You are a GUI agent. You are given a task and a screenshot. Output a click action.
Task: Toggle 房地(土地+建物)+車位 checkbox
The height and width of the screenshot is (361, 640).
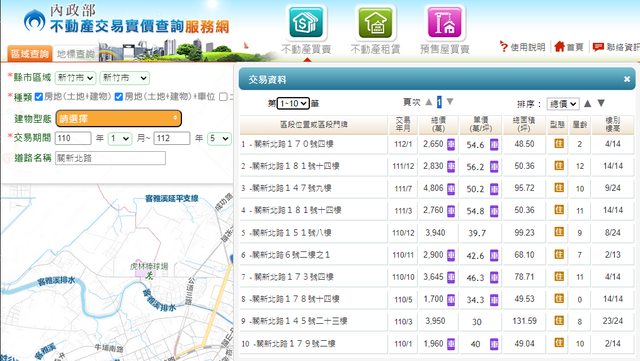(119, 97)
